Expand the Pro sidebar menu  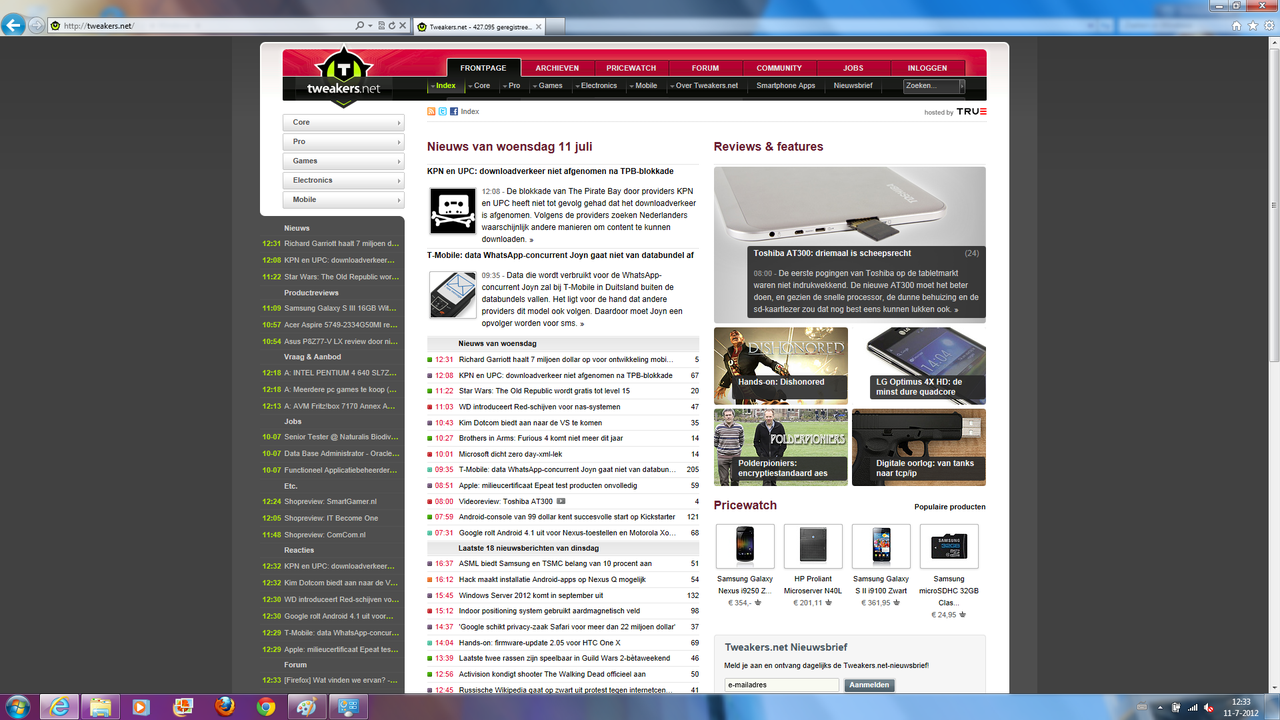click(343, 142)
